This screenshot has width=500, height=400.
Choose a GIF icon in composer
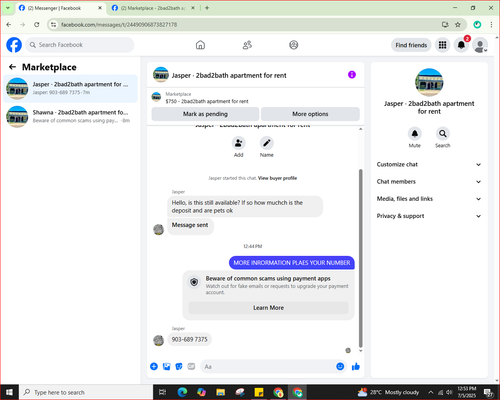click(x=191, y=367)
